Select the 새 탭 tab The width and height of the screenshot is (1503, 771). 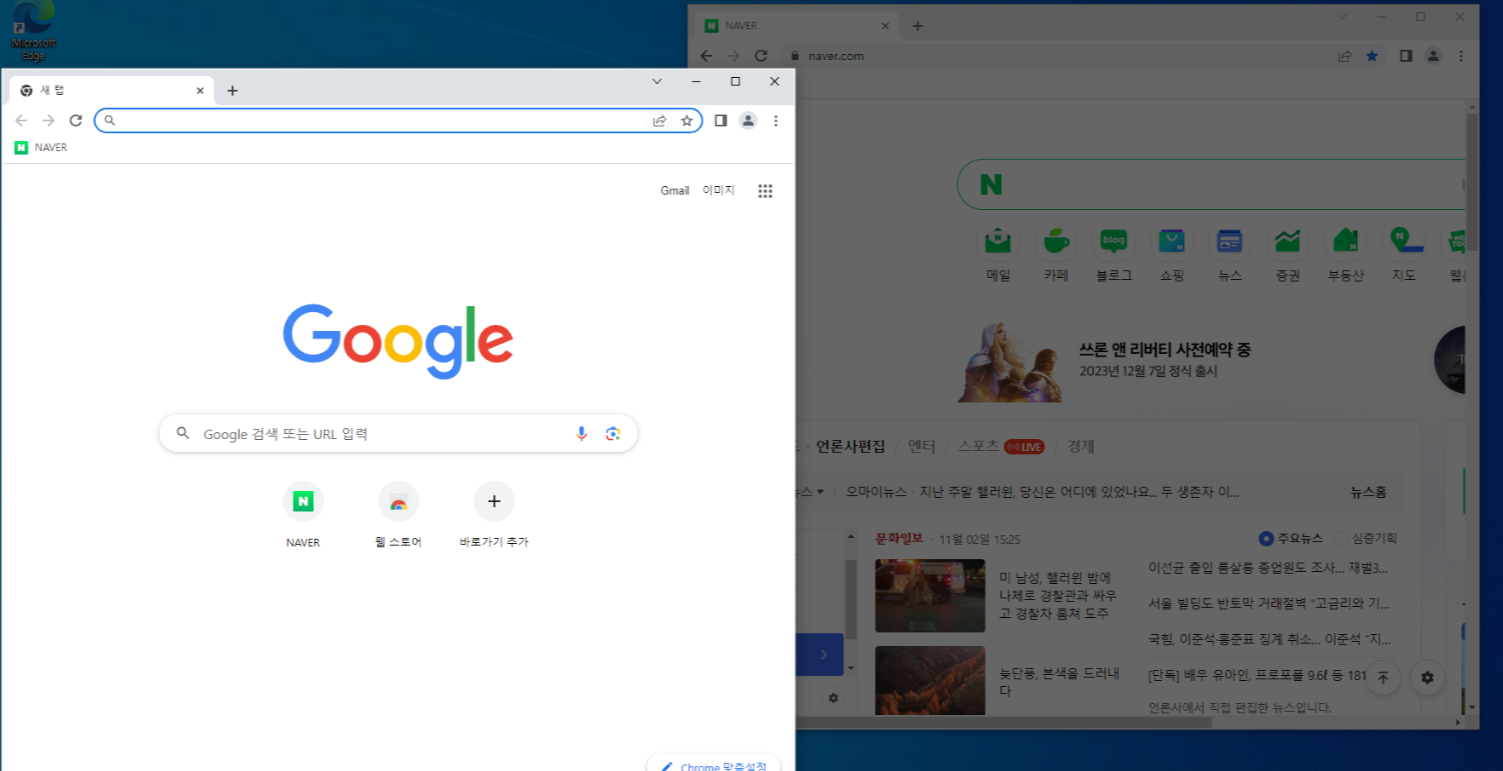coord(110,90)
